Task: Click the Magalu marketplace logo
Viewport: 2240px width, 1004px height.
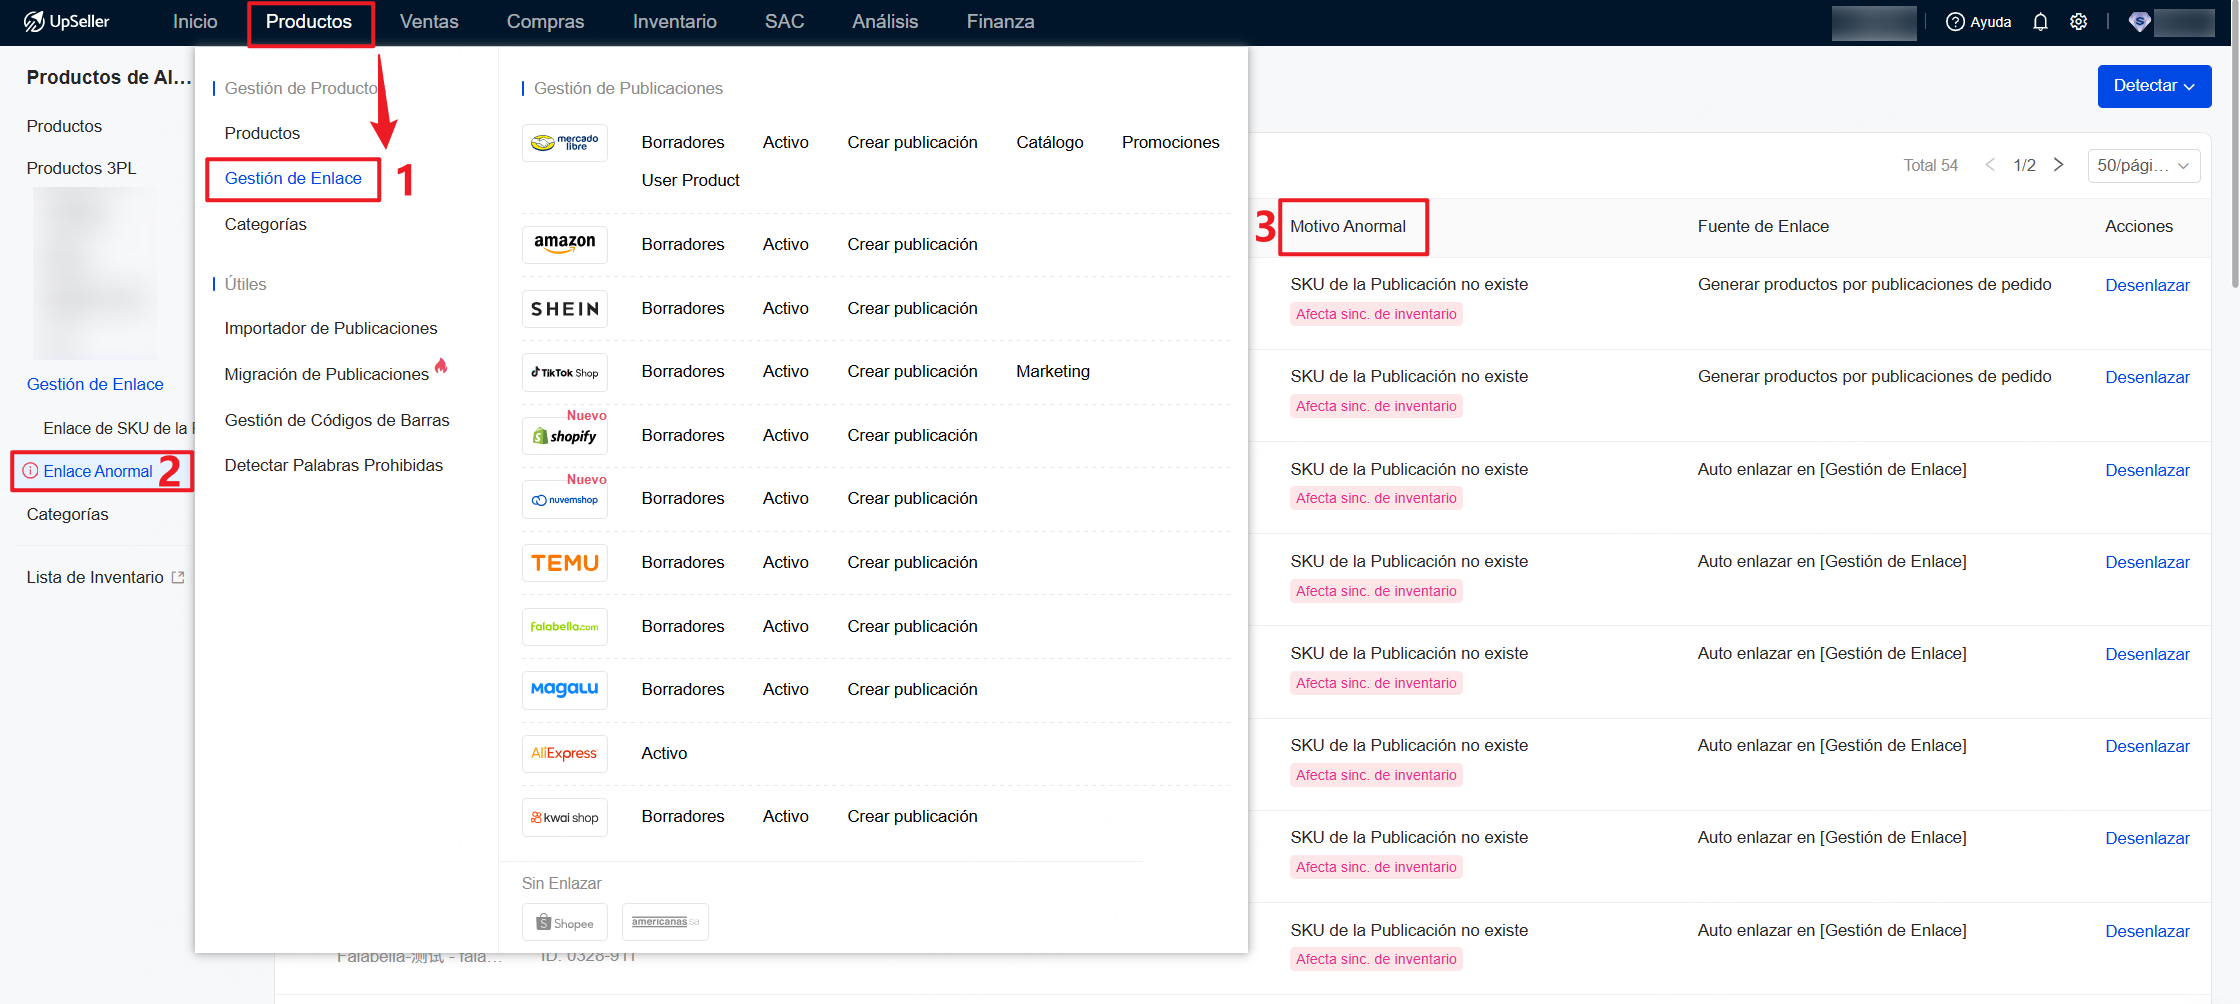Action: (564, 690)
